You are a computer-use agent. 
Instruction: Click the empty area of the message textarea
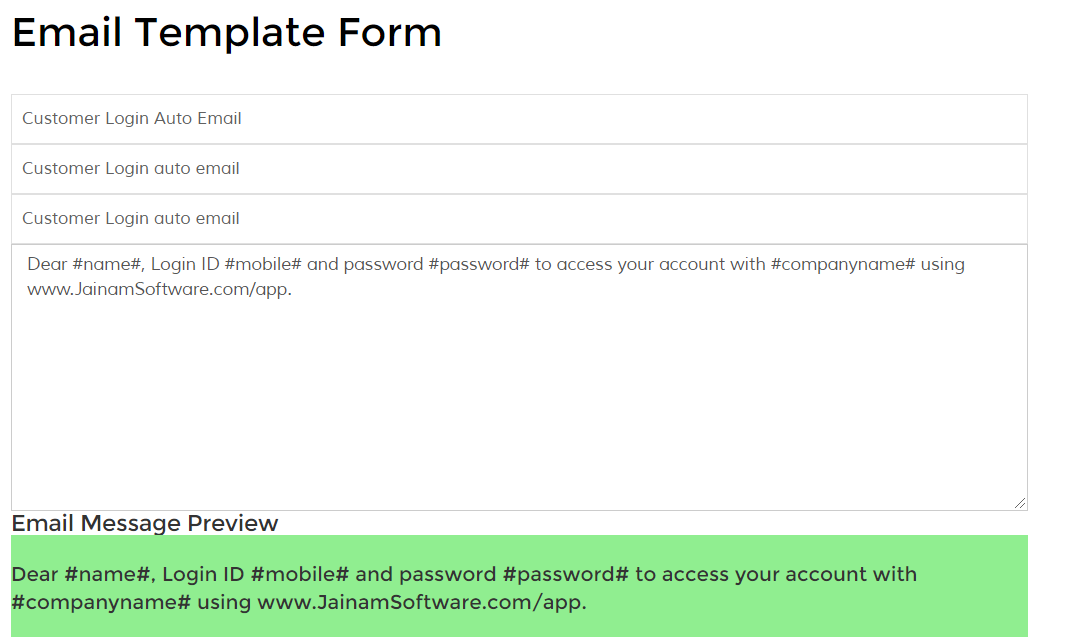pos(519,400)
